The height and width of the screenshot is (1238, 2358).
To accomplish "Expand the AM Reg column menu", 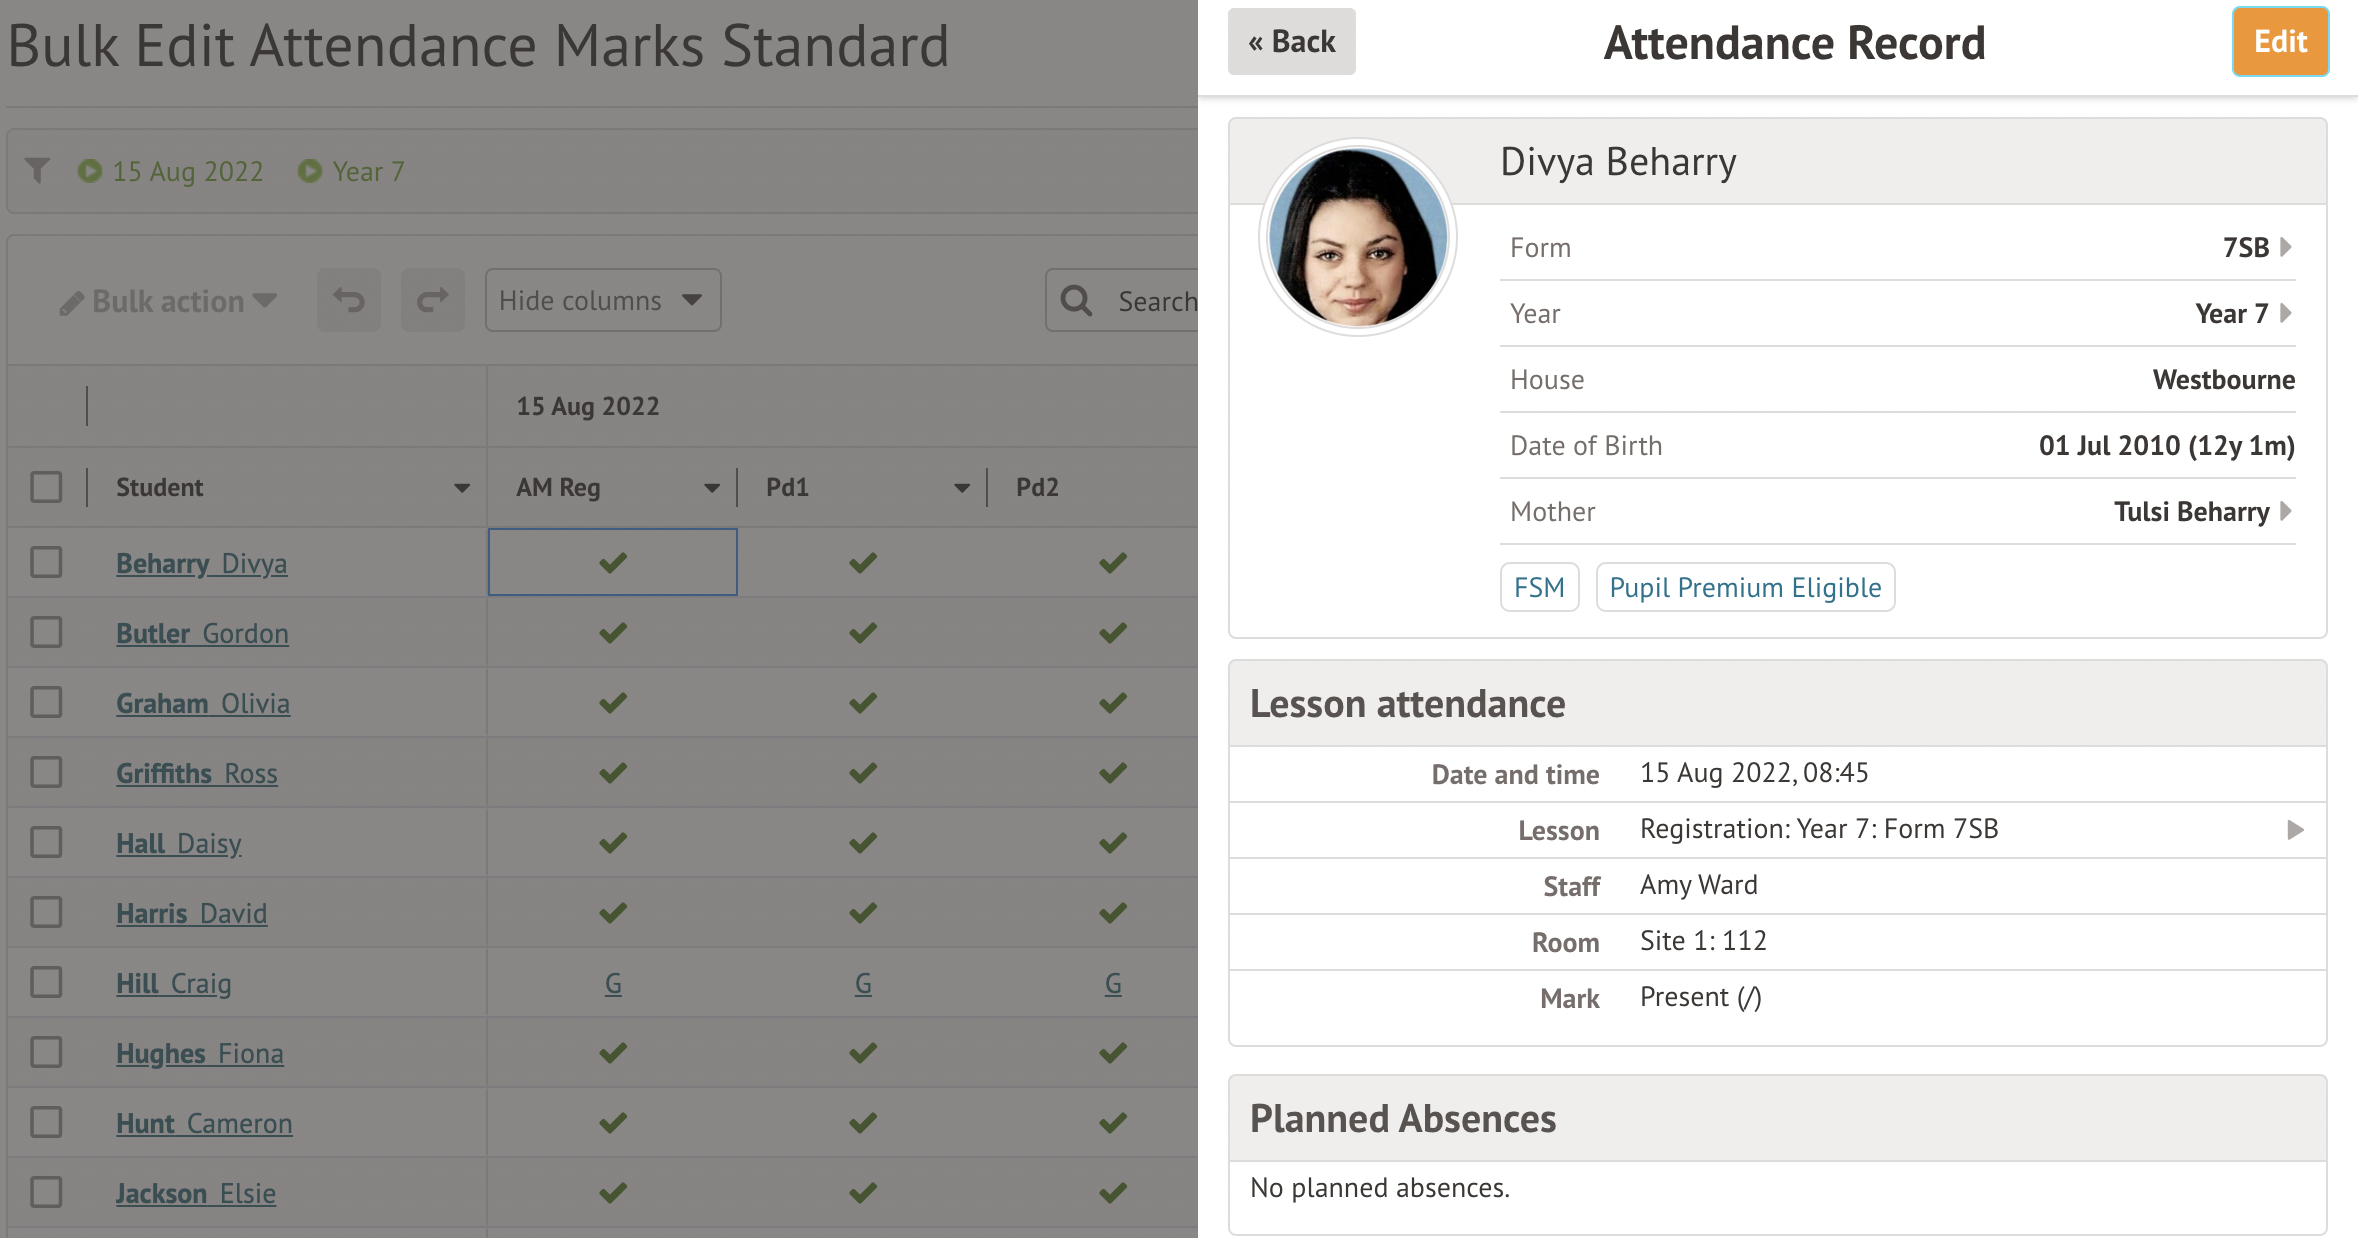I will [x=711, y=488].
